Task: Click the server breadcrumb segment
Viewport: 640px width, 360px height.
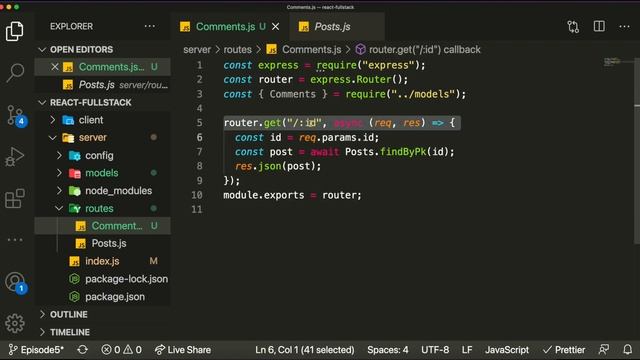Action: point(197,50)
